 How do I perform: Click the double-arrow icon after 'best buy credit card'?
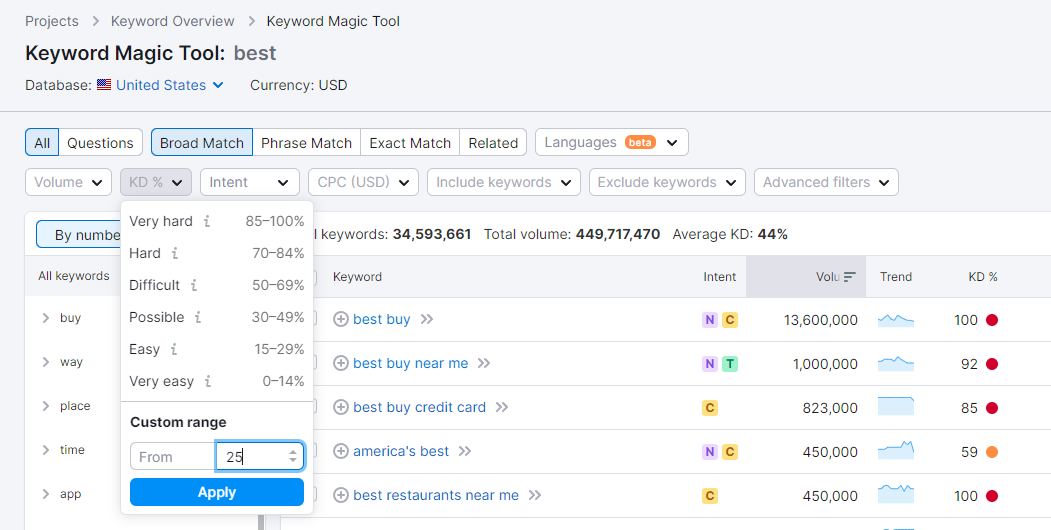502,408
